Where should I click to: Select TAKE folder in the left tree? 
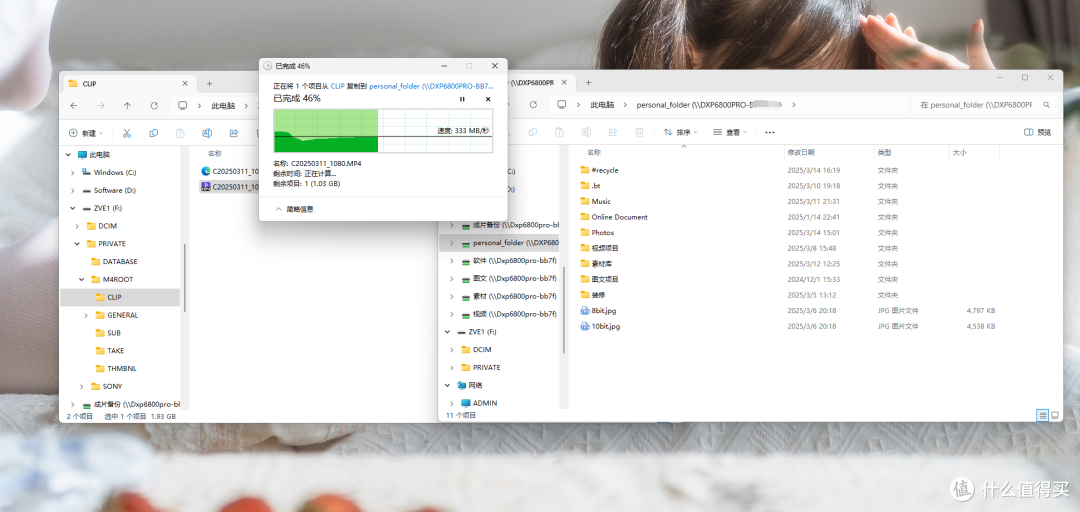coord(116,351)
